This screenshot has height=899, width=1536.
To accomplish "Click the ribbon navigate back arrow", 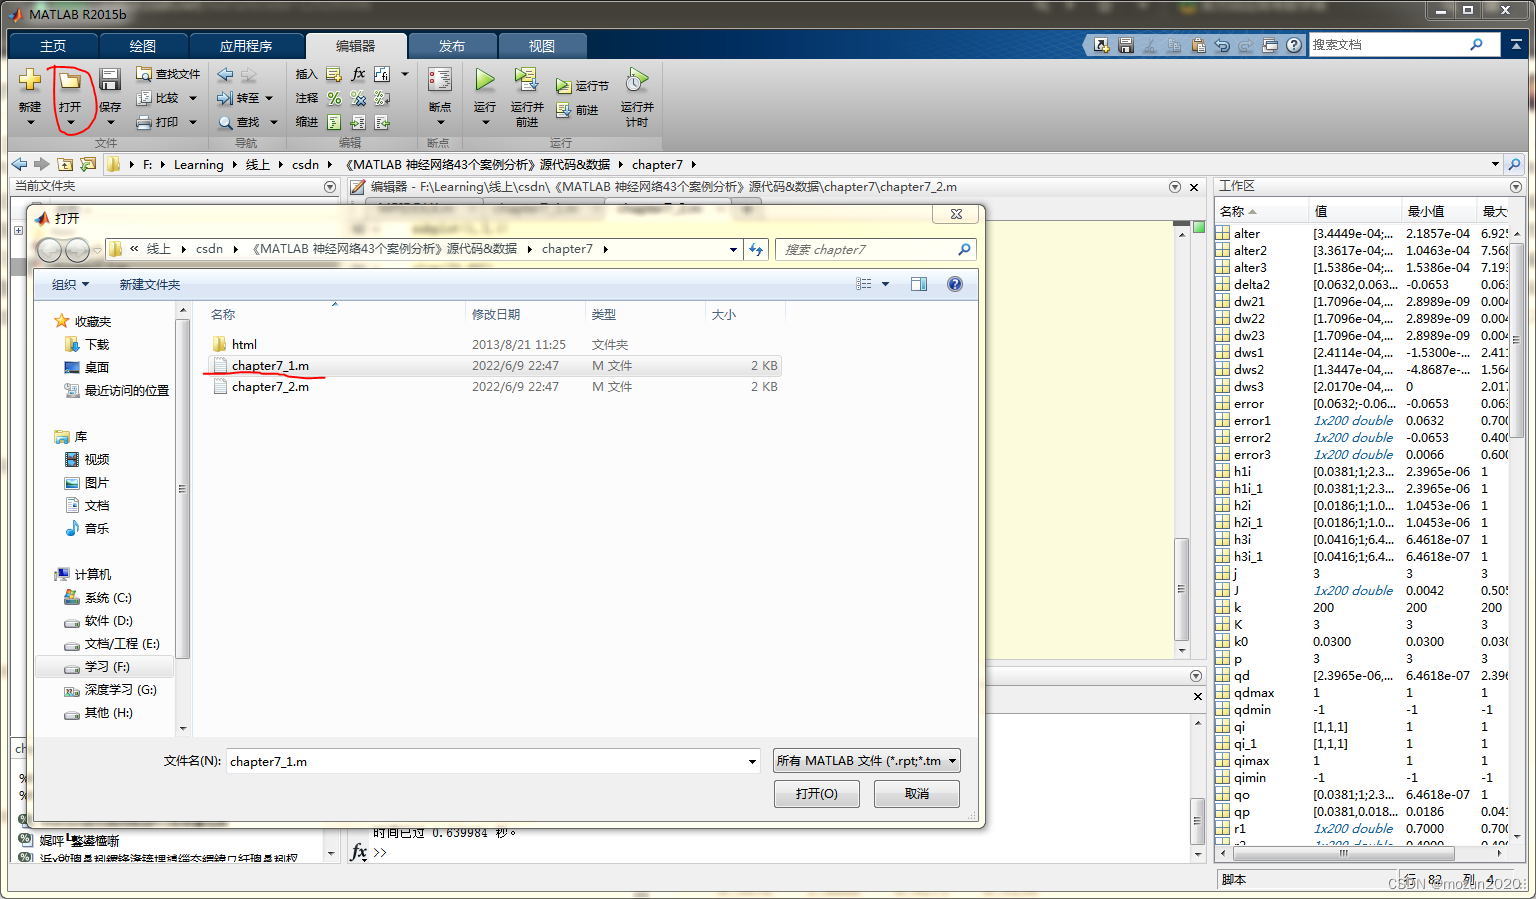I will pyautogui.click(x=225, y=75).
